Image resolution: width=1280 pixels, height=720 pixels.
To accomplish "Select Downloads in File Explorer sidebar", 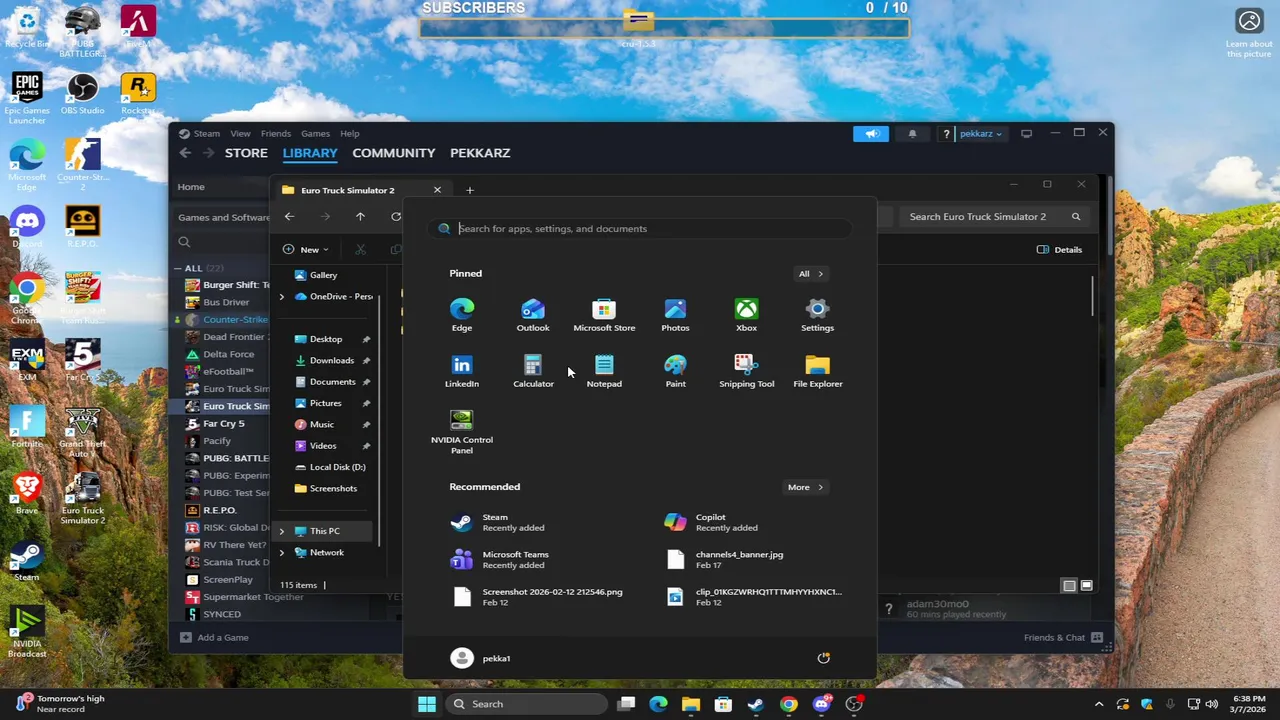I will click(x=331, y=361).
